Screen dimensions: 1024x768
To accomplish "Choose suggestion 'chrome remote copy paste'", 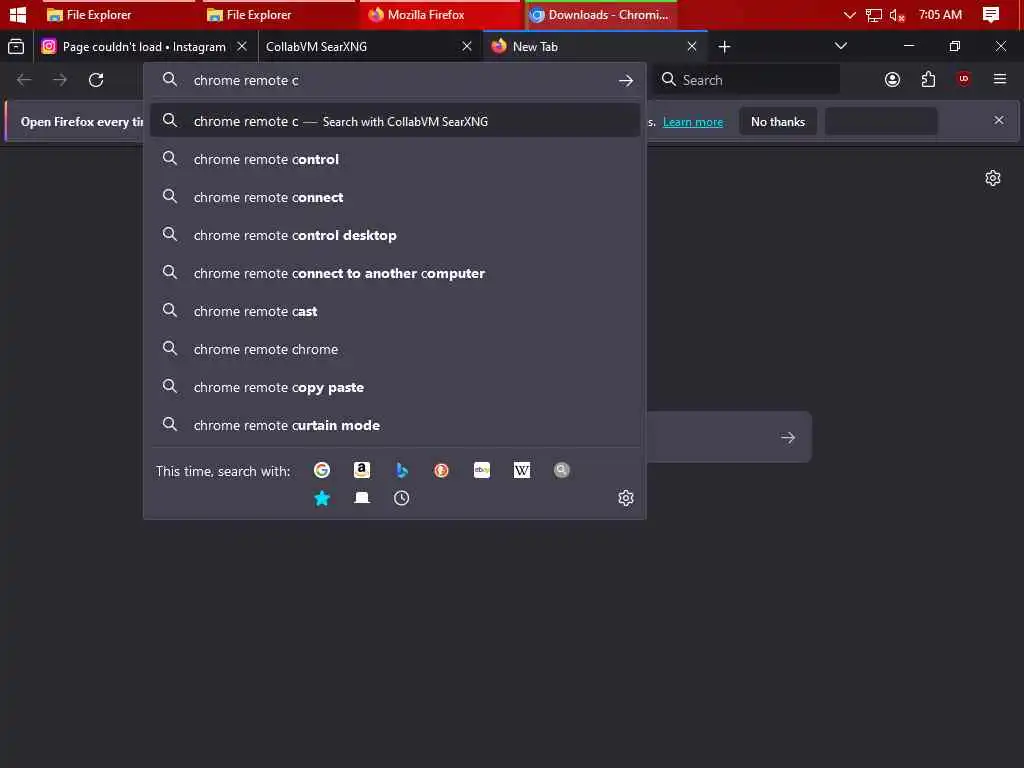I will point(394,387).
